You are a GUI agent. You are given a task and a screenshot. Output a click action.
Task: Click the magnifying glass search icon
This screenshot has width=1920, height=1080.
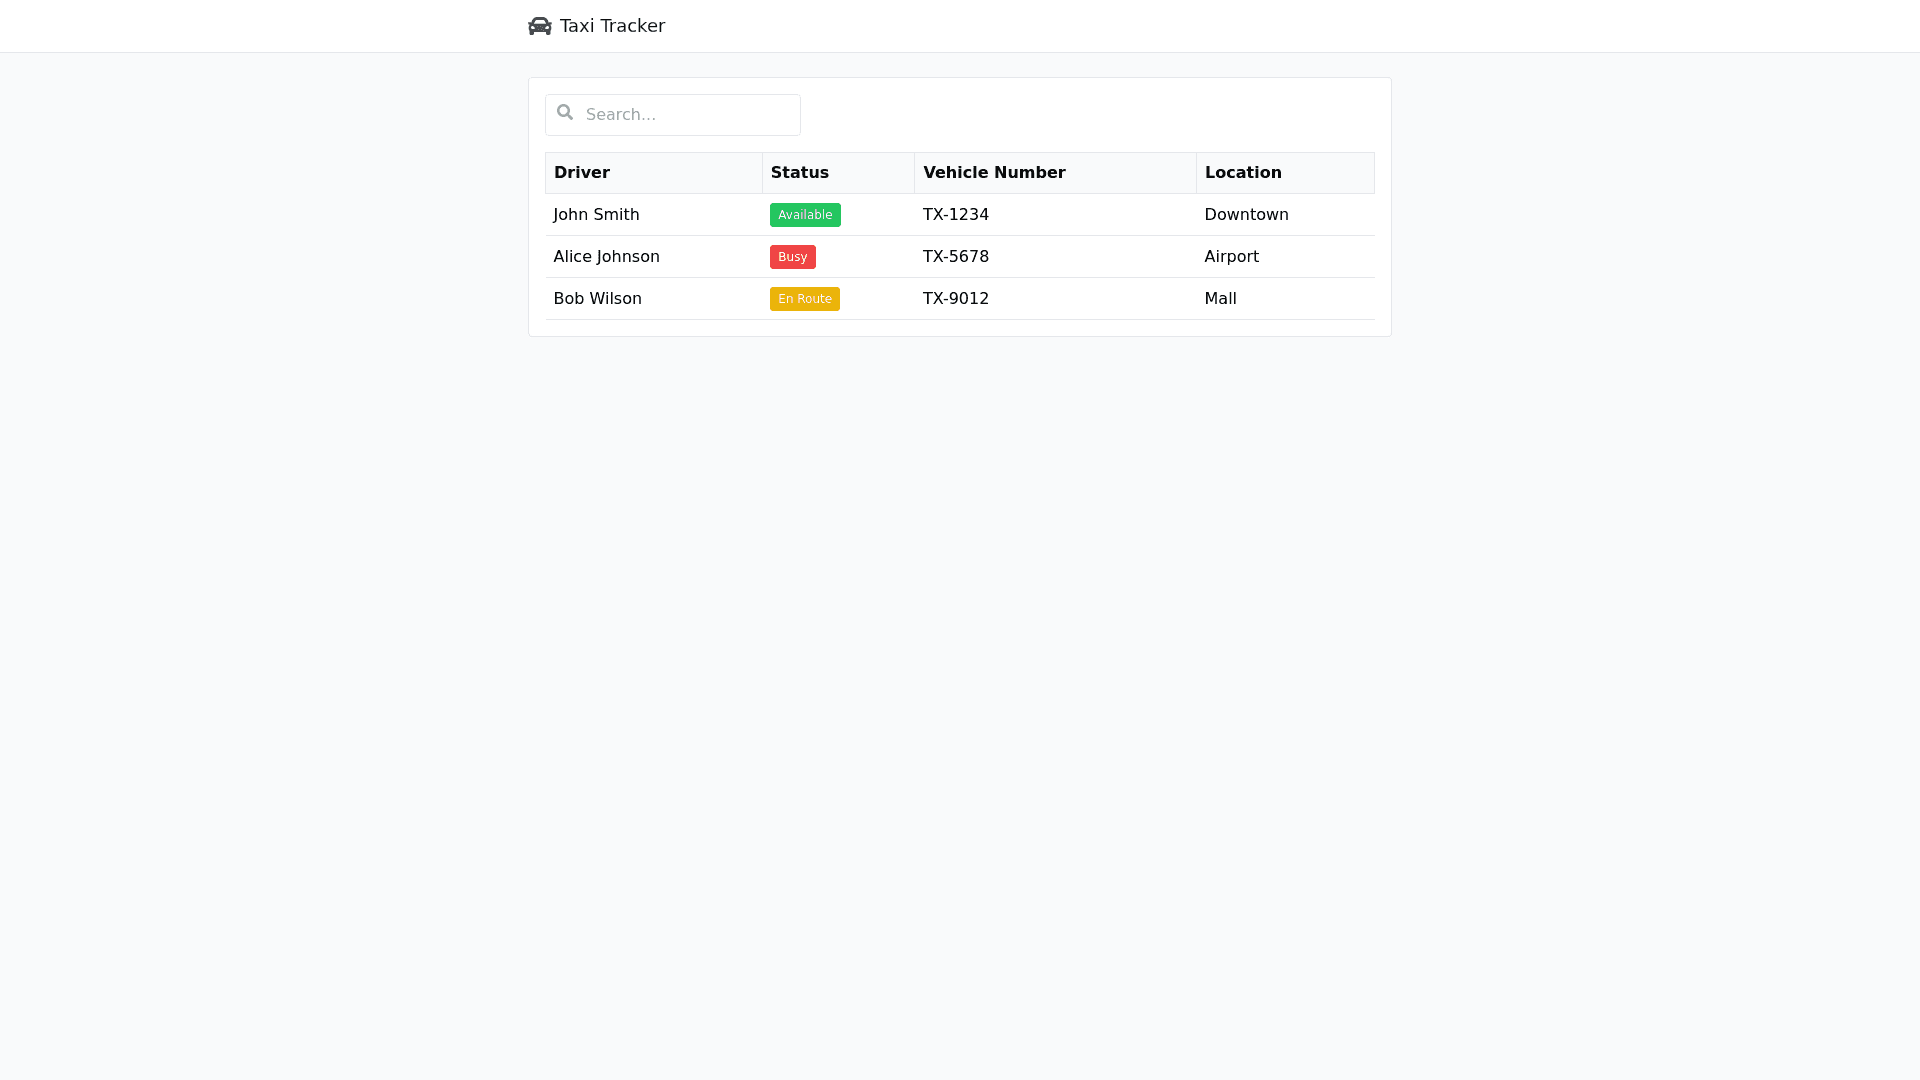[565, 113]
